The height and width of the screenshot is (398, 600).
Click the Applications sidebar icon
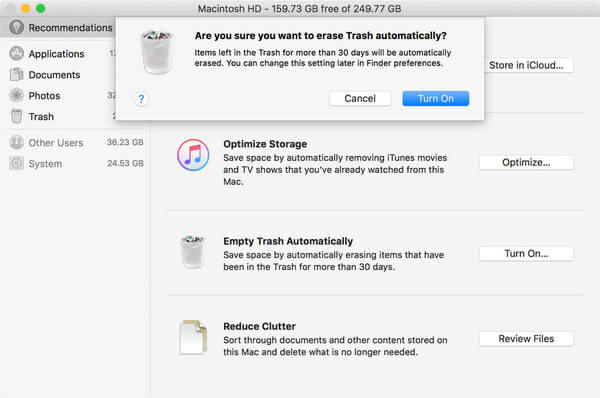pos(16,54)
